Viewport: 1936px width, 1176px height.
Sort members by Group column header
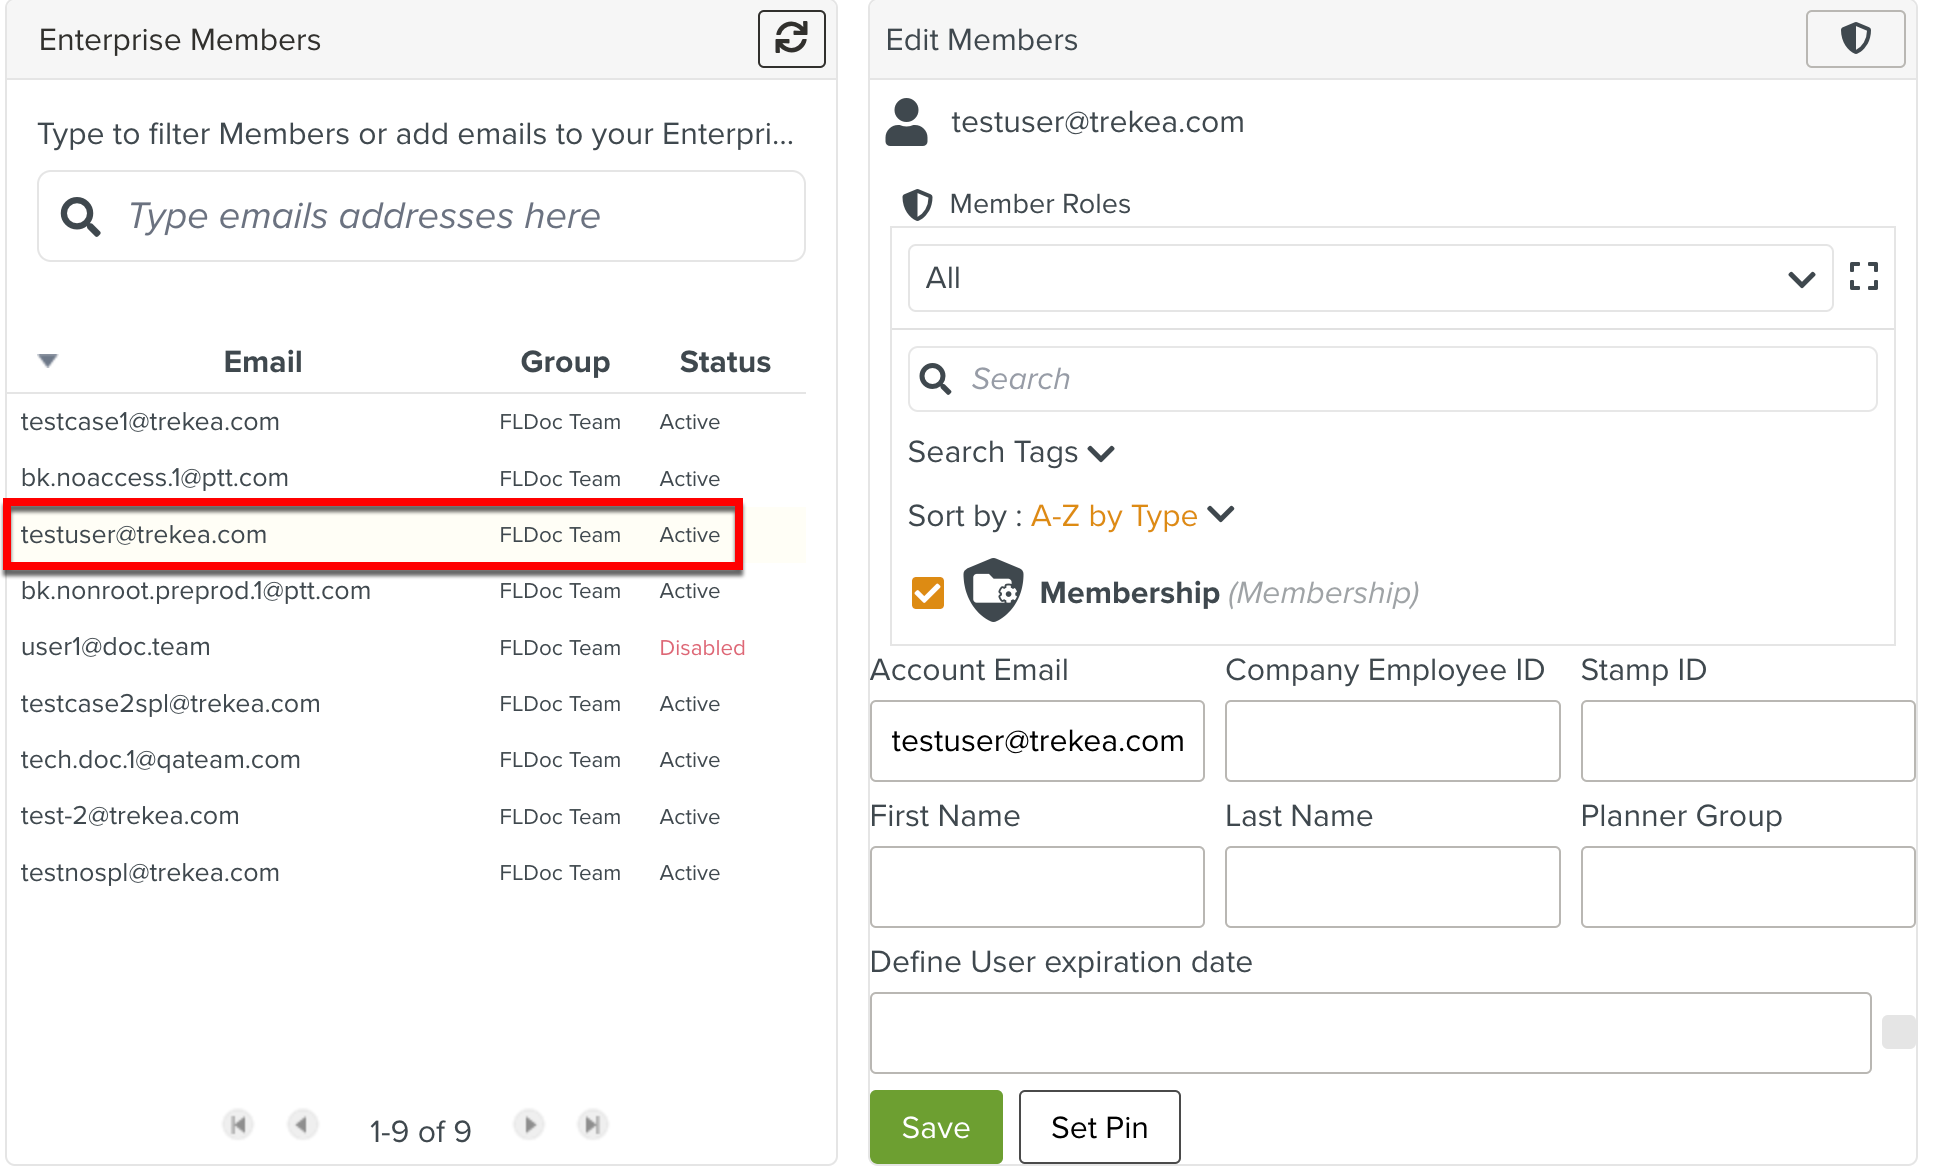click(x=565, y=362)
